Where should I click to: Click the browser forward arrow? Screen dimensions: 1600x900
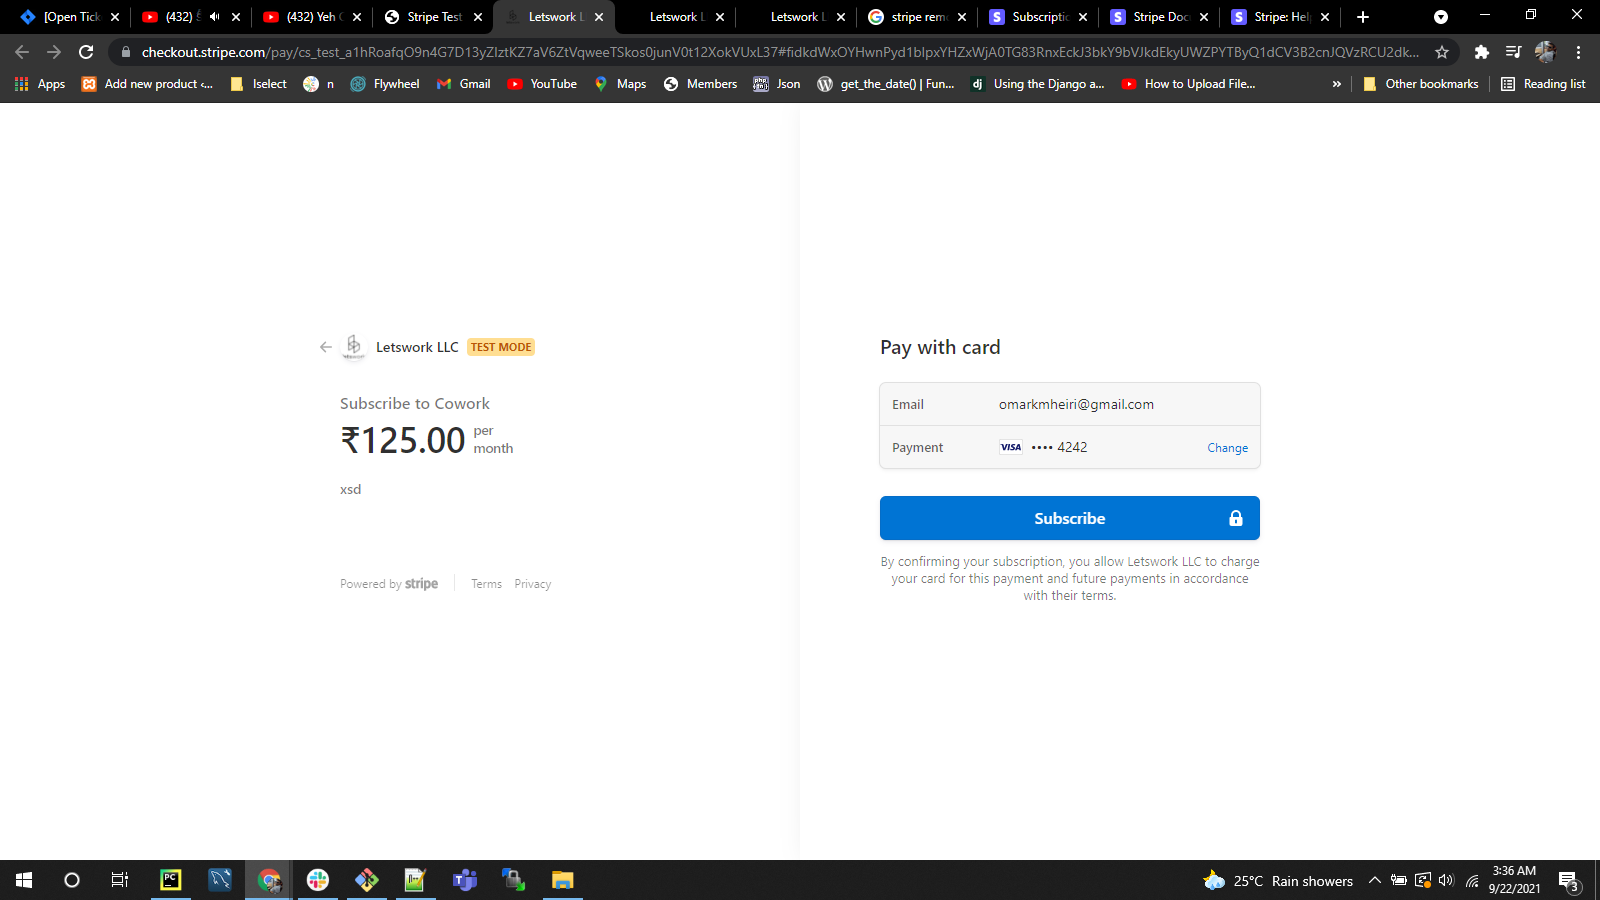pyautogui.click(x=54, y=52)
